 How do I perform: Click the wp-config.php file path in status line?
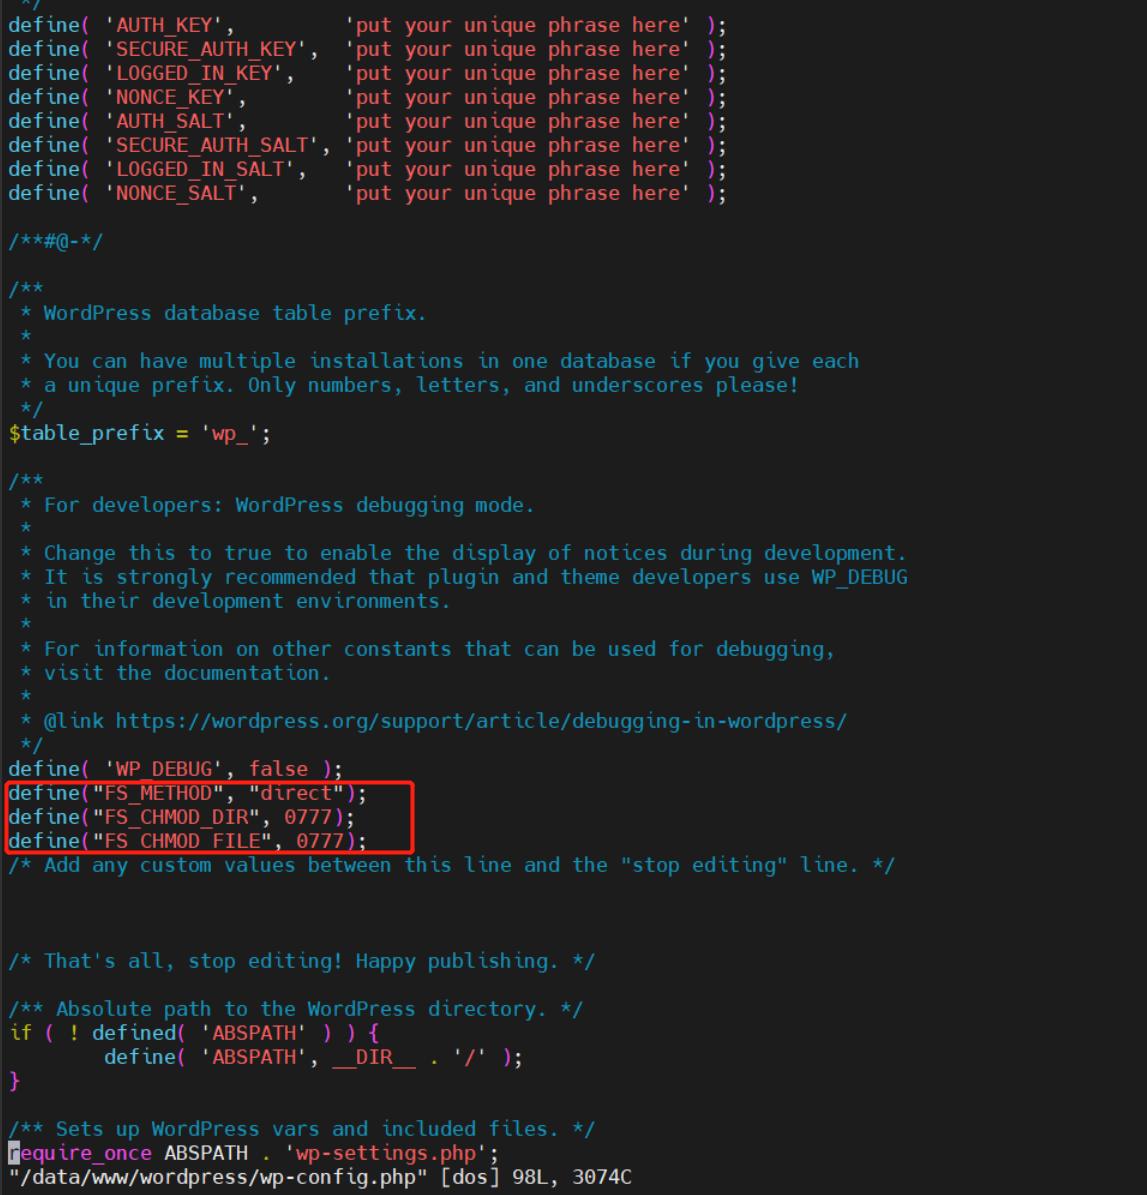217,1177
